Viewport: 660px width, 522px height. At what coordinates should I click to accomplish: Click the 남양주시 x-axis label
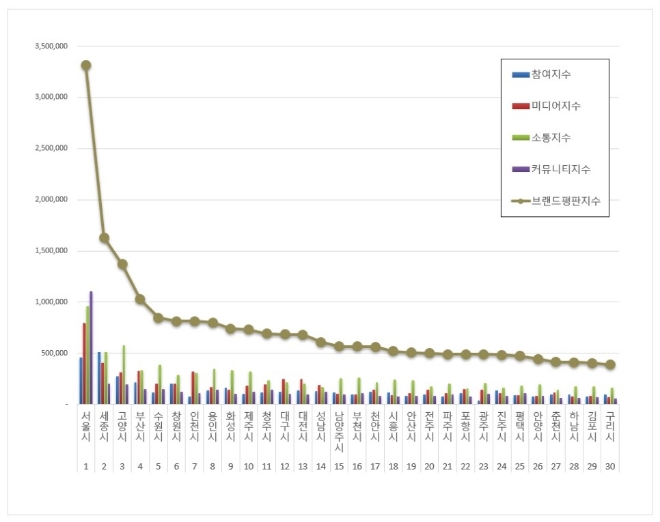pos(338,430)
